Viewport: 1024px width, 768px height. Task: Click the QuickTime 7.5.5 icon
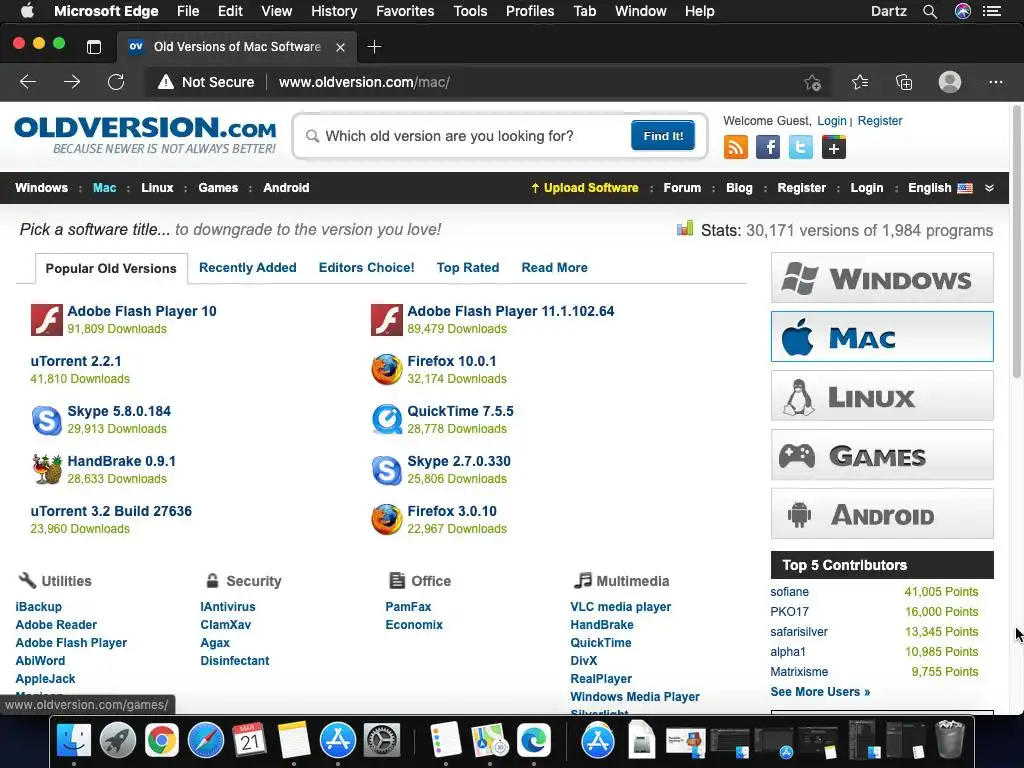[x=387, y=420]
